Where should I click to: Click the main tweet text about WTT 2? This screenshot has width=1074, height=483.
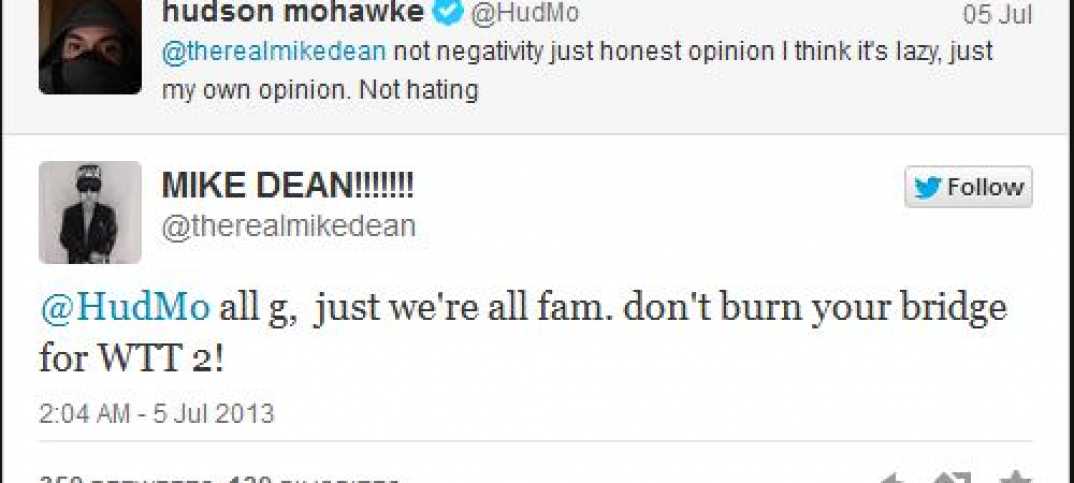pos(523,334)
